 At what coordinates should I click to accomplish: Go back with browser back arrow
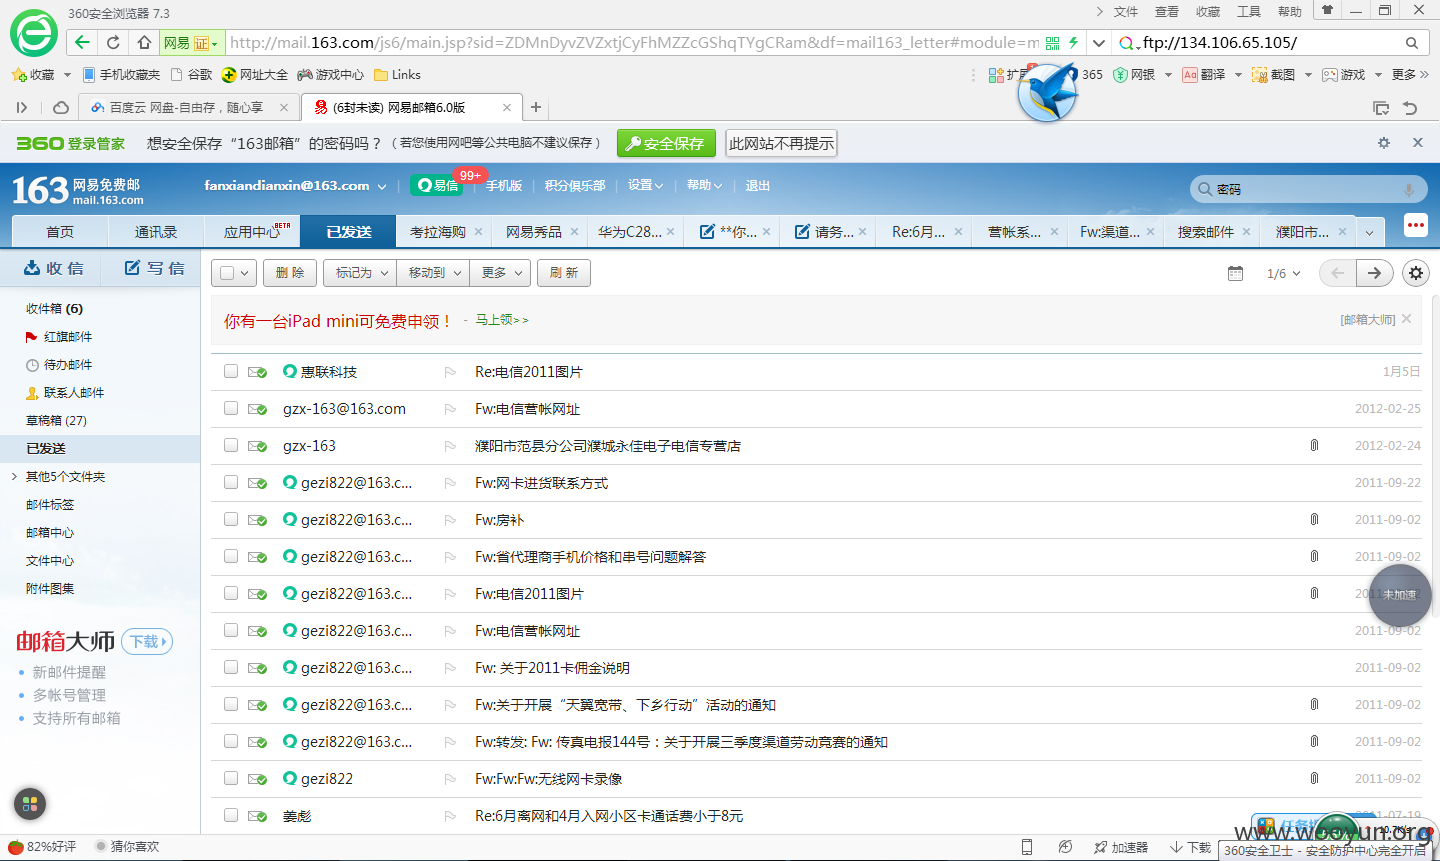tap(83, 42)
